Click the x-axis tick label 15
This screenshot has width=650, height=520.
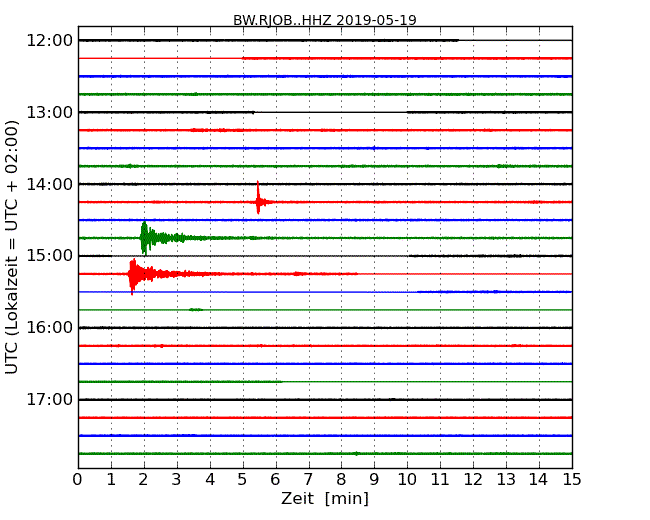click(x=572, y=479)
